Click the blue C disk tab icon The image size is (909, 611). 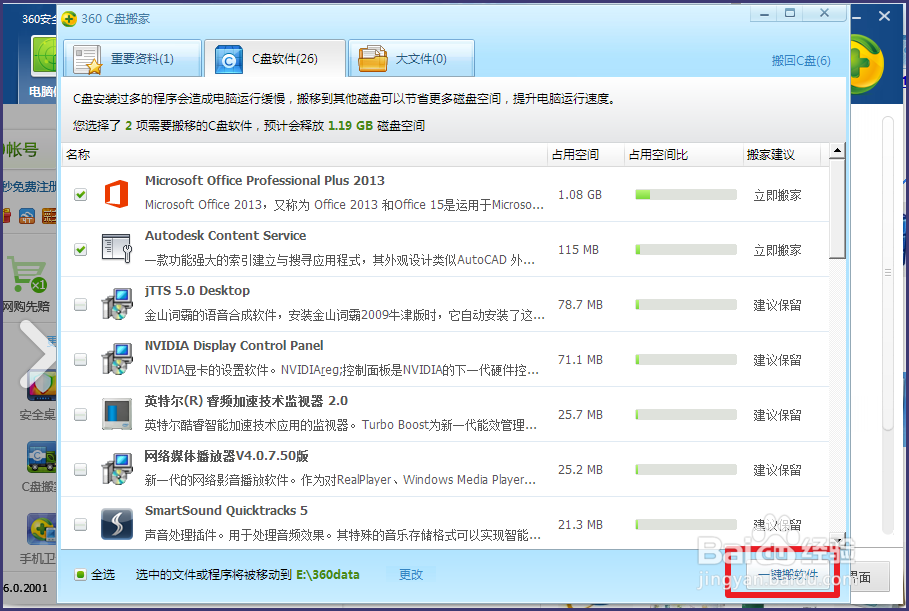click(229, 60)
